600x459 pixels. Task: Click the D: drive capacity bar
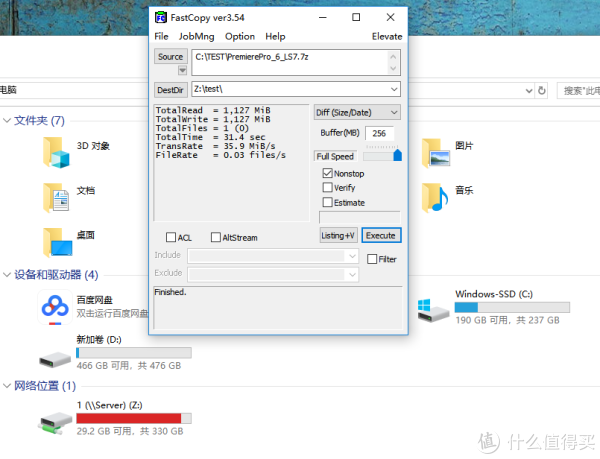(134, 353)
